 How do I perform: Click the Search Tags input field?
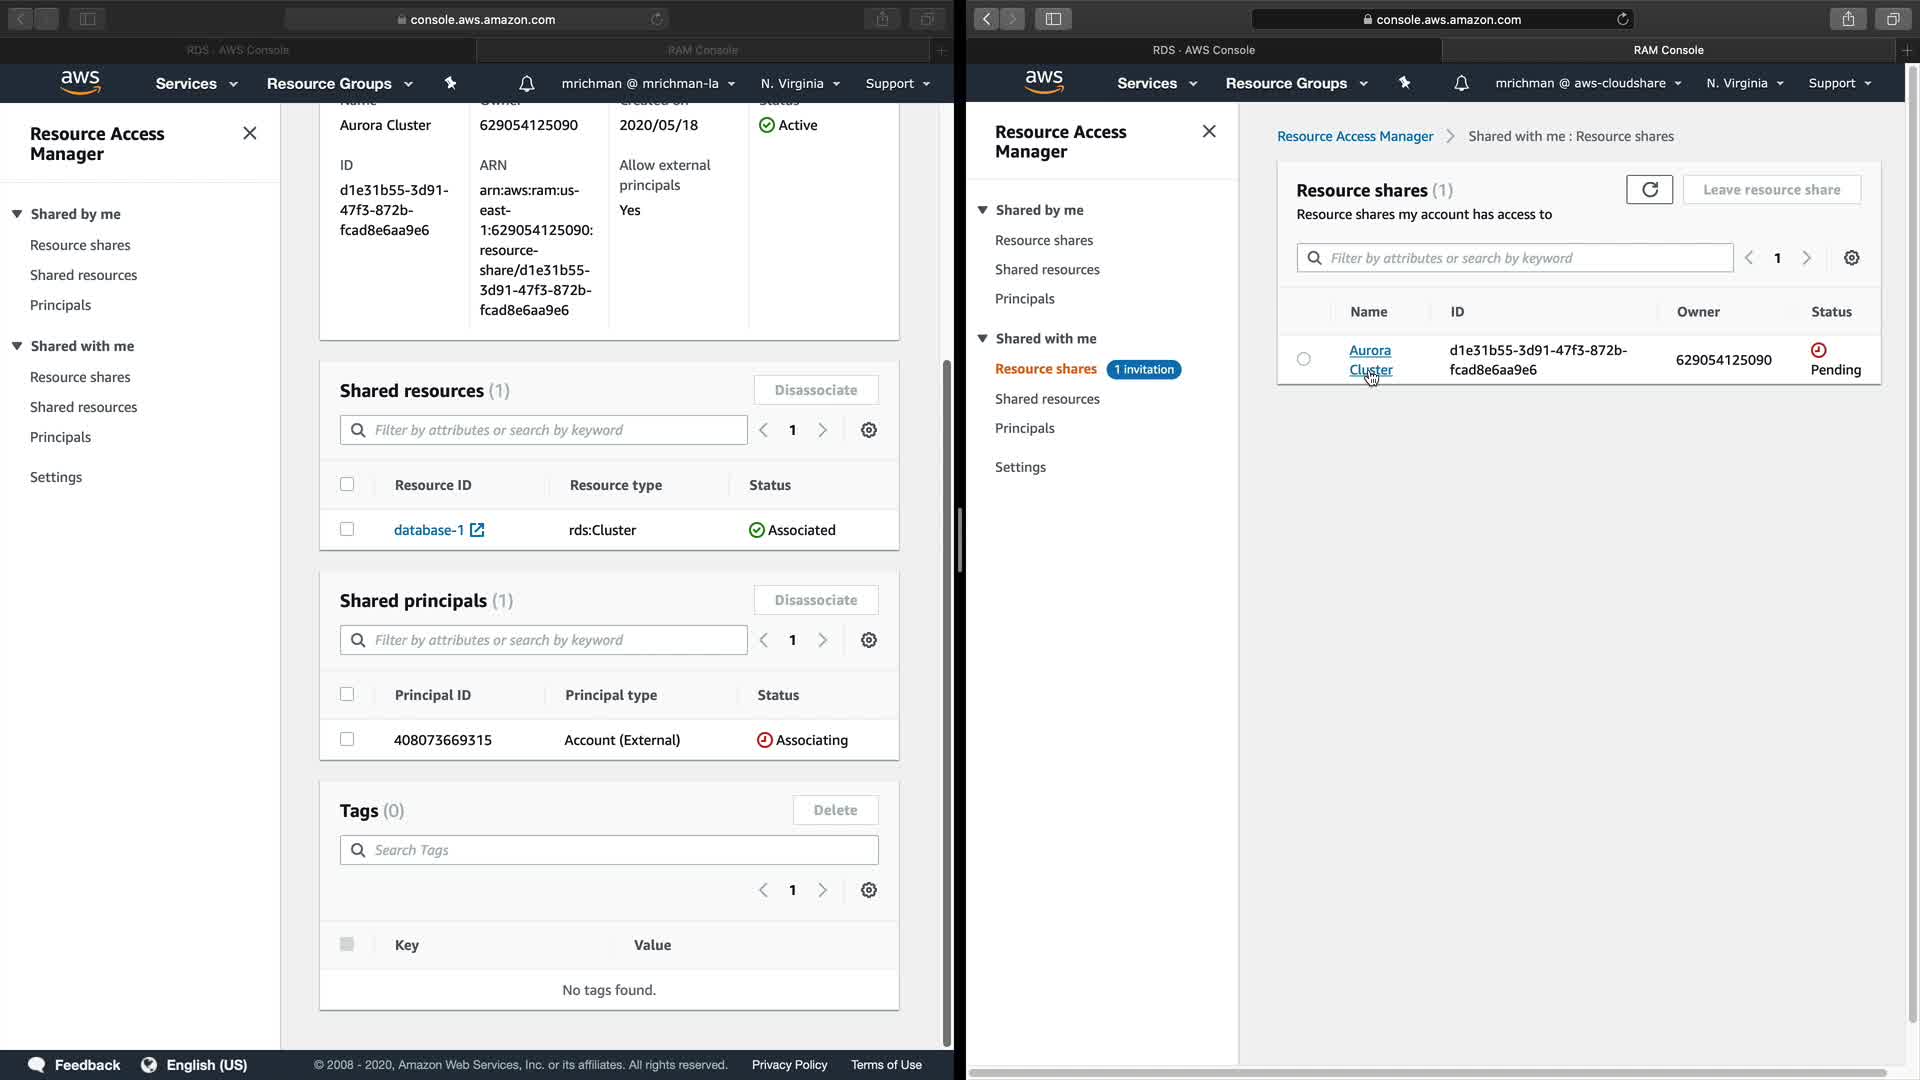[x=609, y=850]
